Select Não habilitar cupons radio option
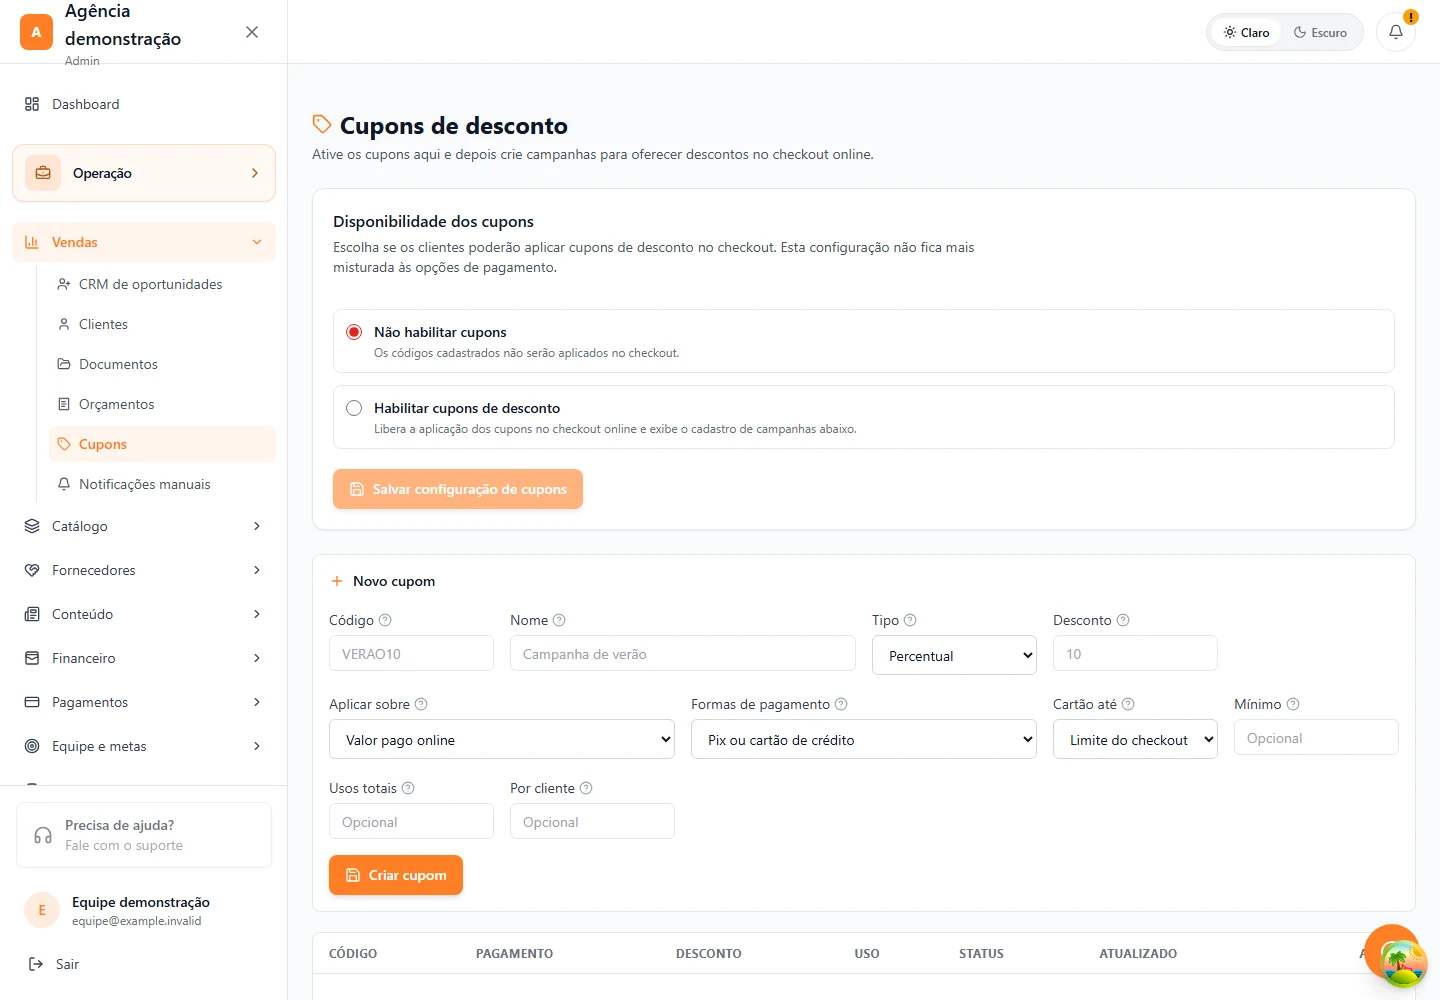Screen dimensions: 1440x1000 pyautogui.click(x=354, y=332)
